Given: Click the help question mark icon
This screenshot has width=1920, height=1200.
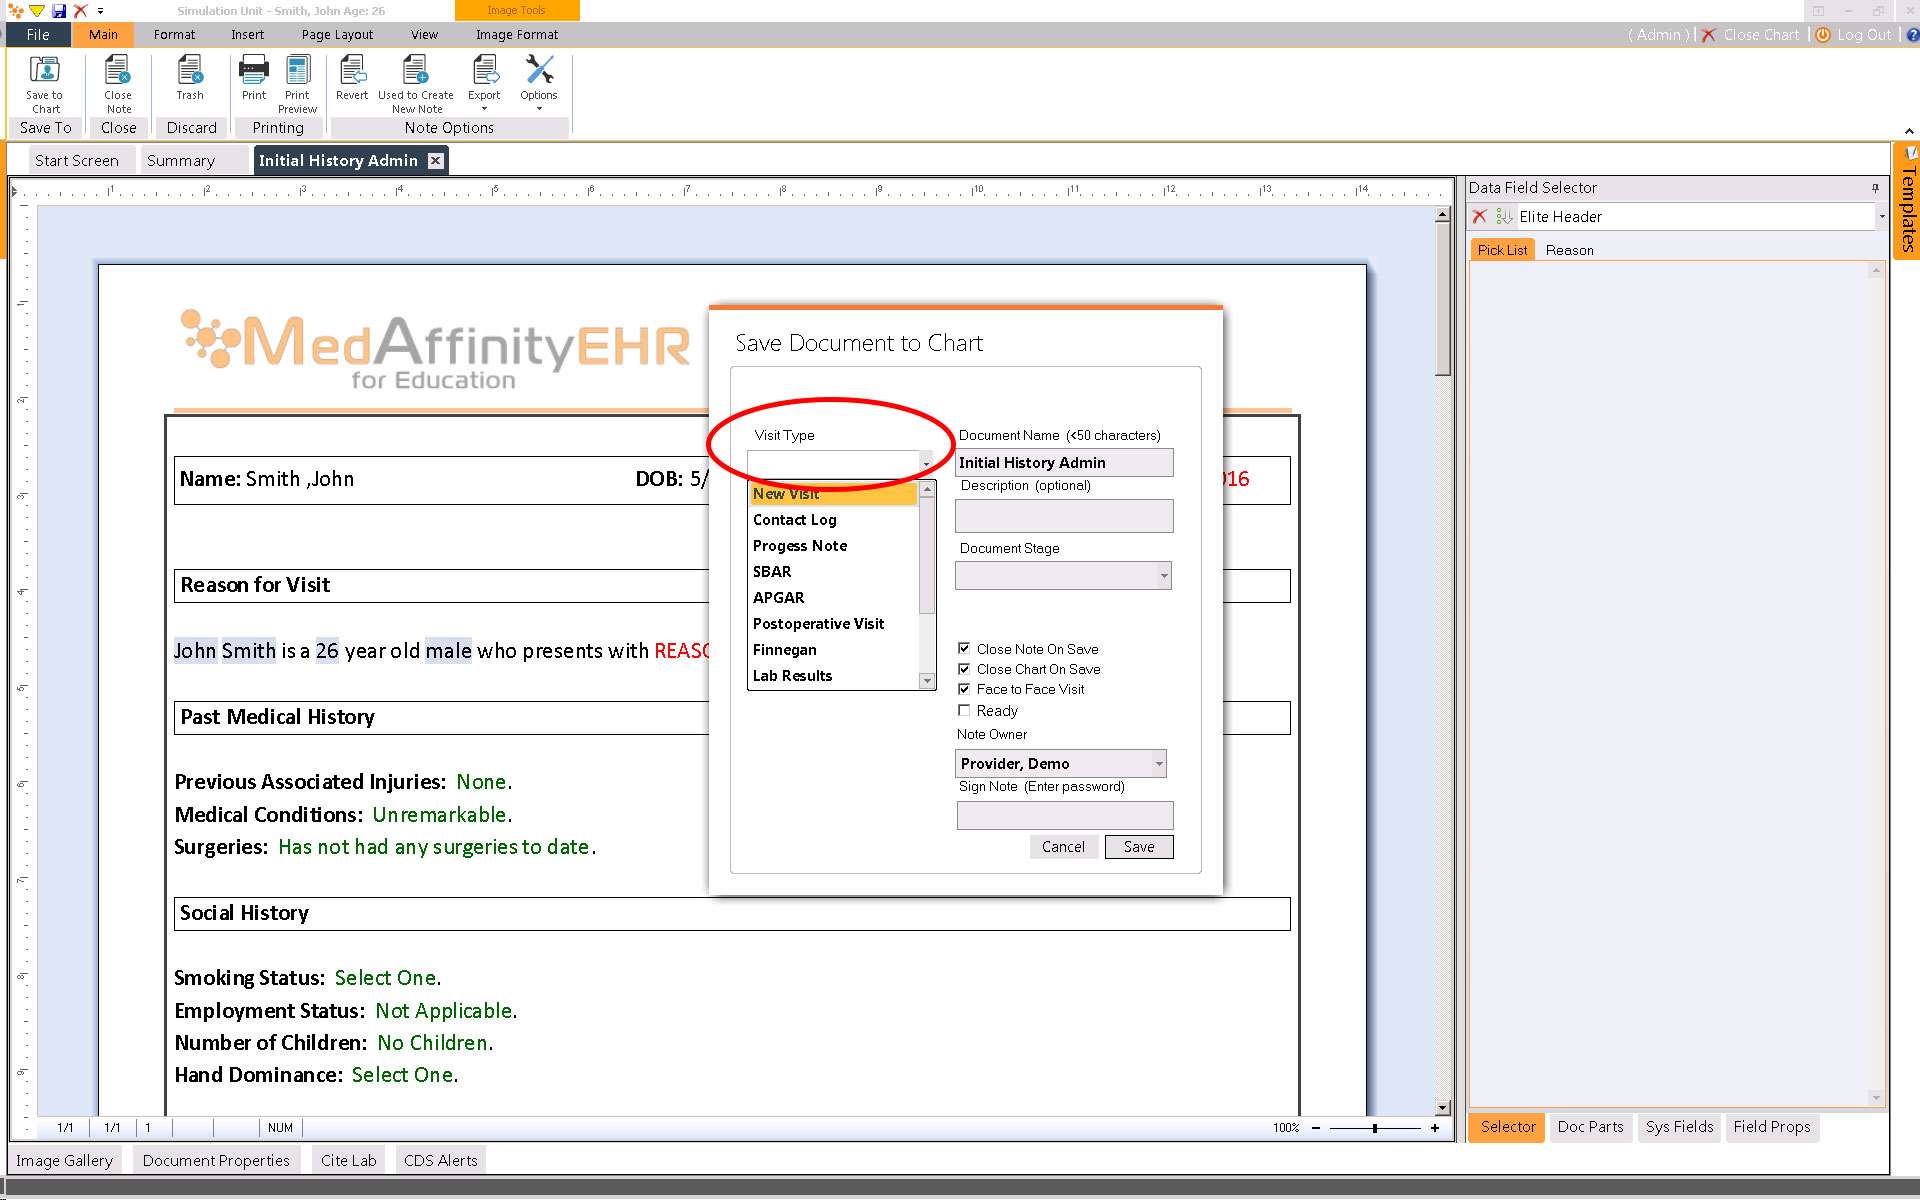Looking at the screenshot, I should 1912,35.
